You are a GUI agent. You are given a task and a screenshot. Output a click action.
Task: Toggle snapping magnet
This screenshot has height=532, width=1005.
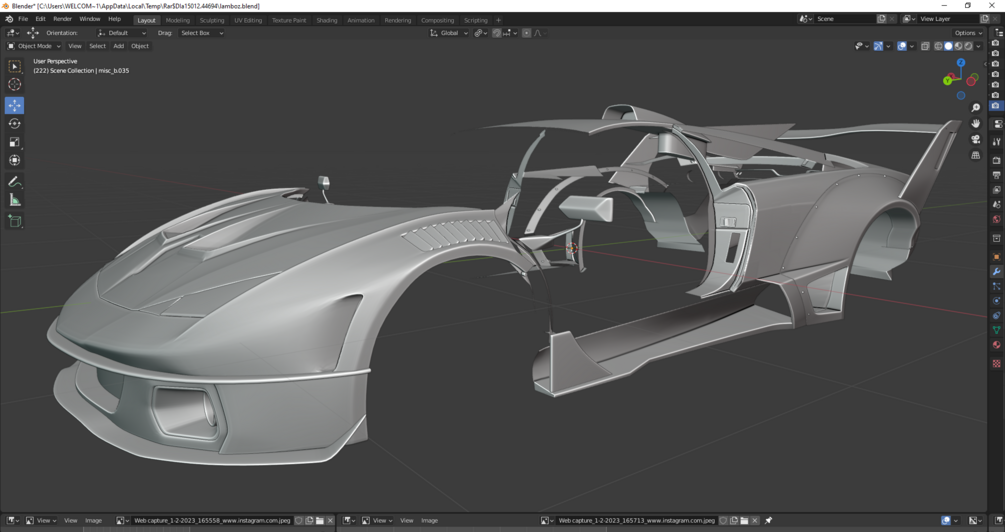497,33
